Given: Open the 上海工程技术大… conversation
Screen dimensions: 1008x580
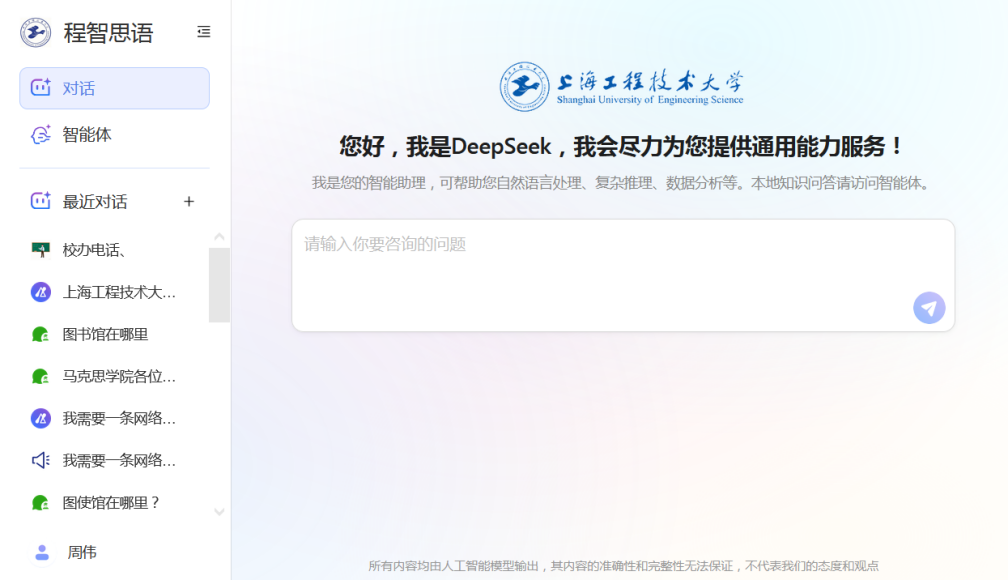Looking at the screenshot, I should pos(119,292).
